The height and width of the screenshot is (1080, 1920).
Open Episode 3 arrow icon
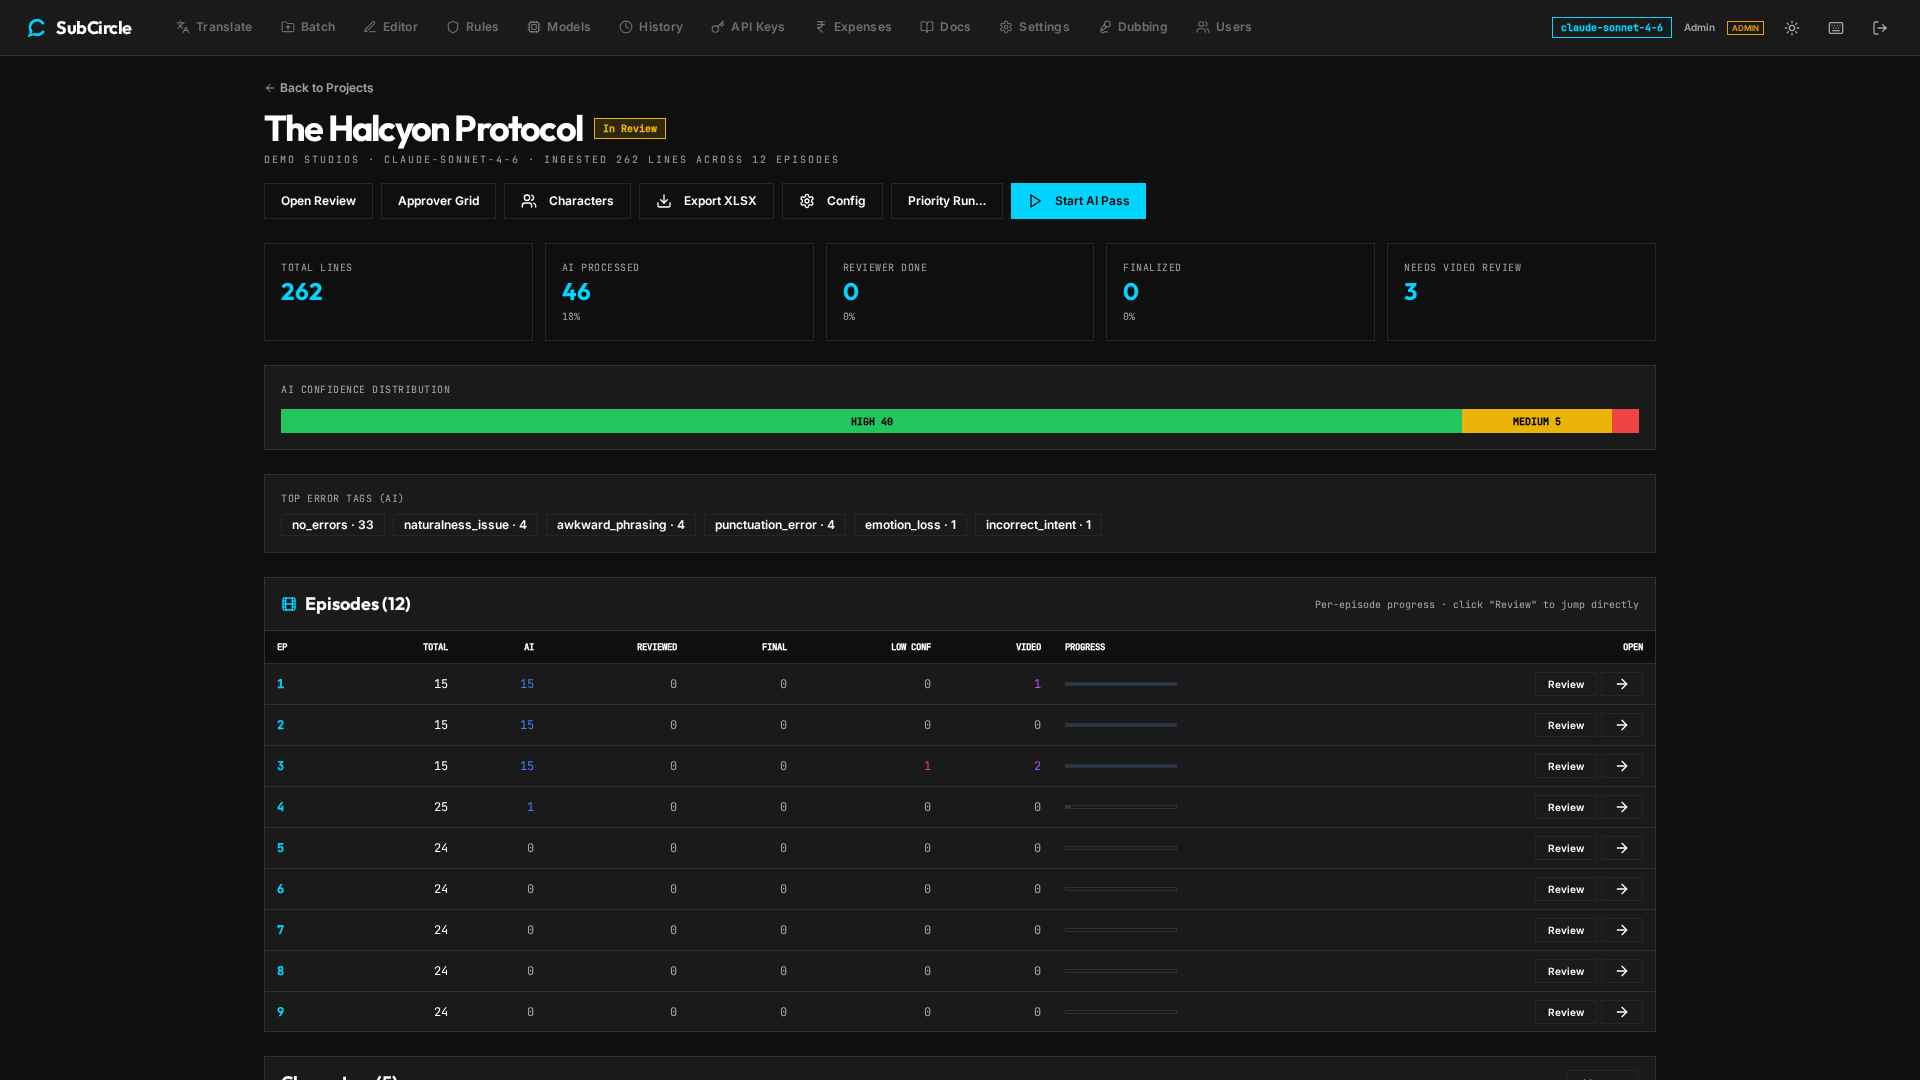pyautogui.click(x=1622, y=766)
